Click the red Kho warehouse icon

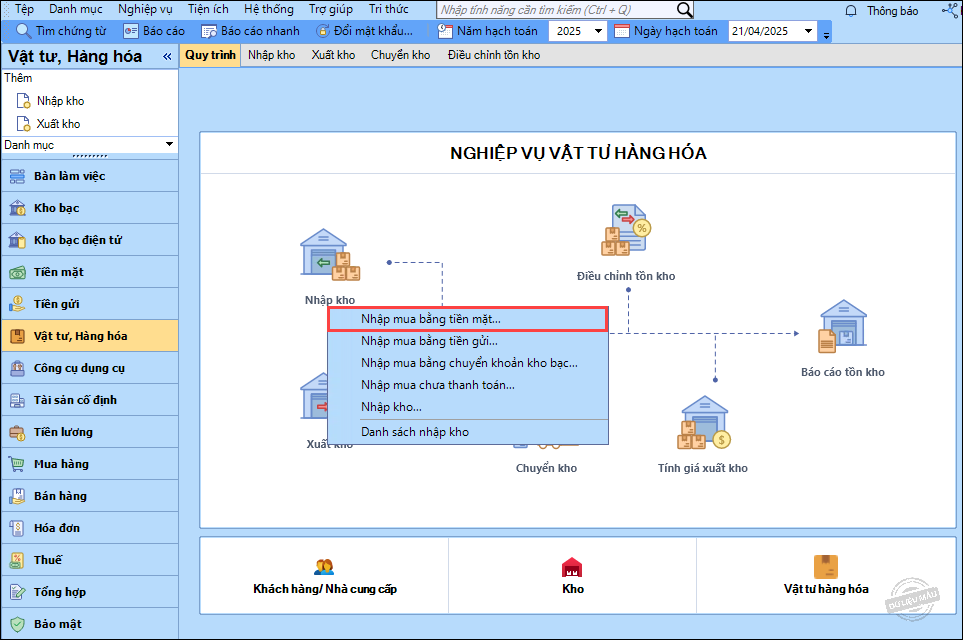point(572,567)
